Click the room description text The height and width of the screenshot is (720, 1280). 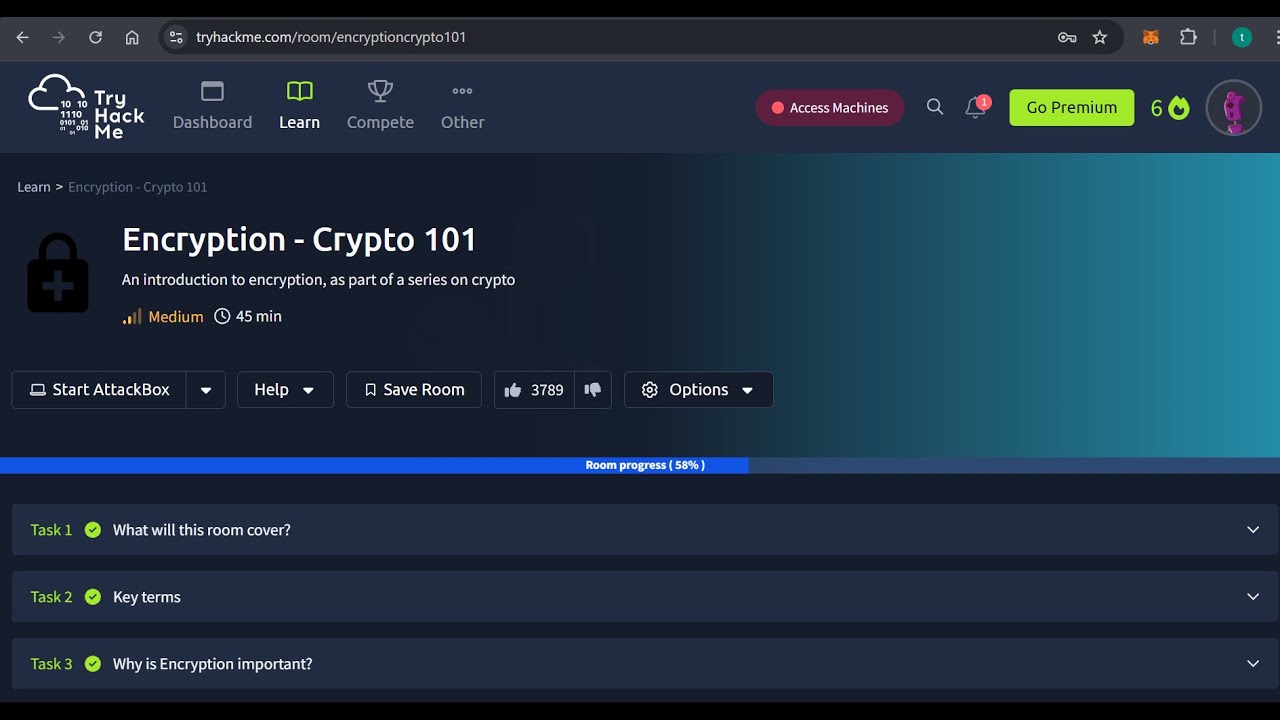click(318, 280)
